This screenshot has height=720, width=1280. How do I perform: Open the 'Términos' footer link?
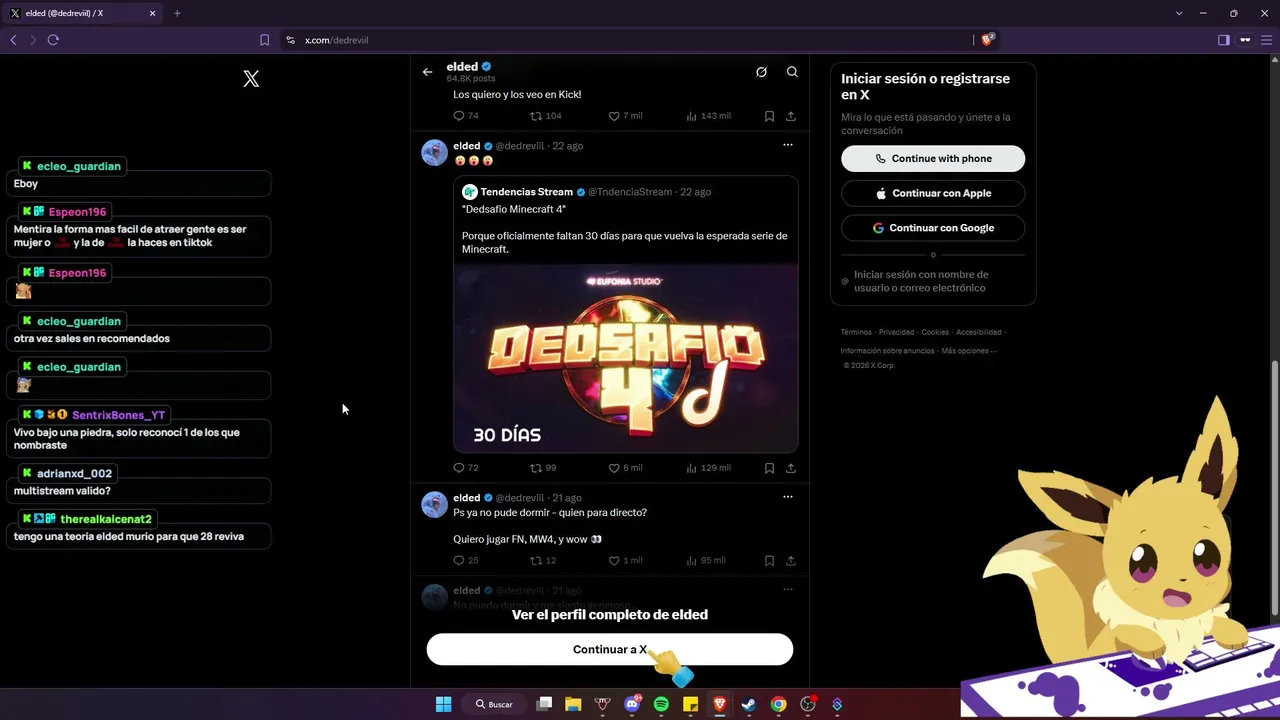pyautogui.click(x=856, y=332)
